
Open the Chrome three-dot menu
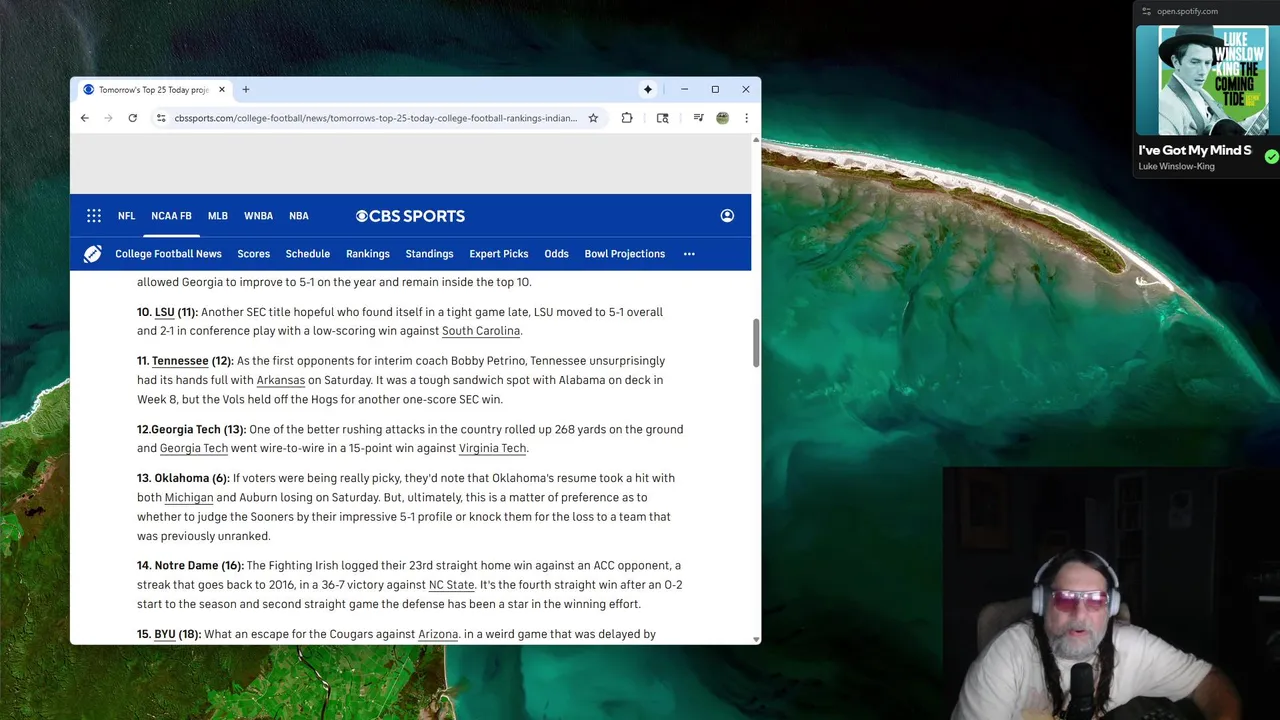(x=746, y=118)
